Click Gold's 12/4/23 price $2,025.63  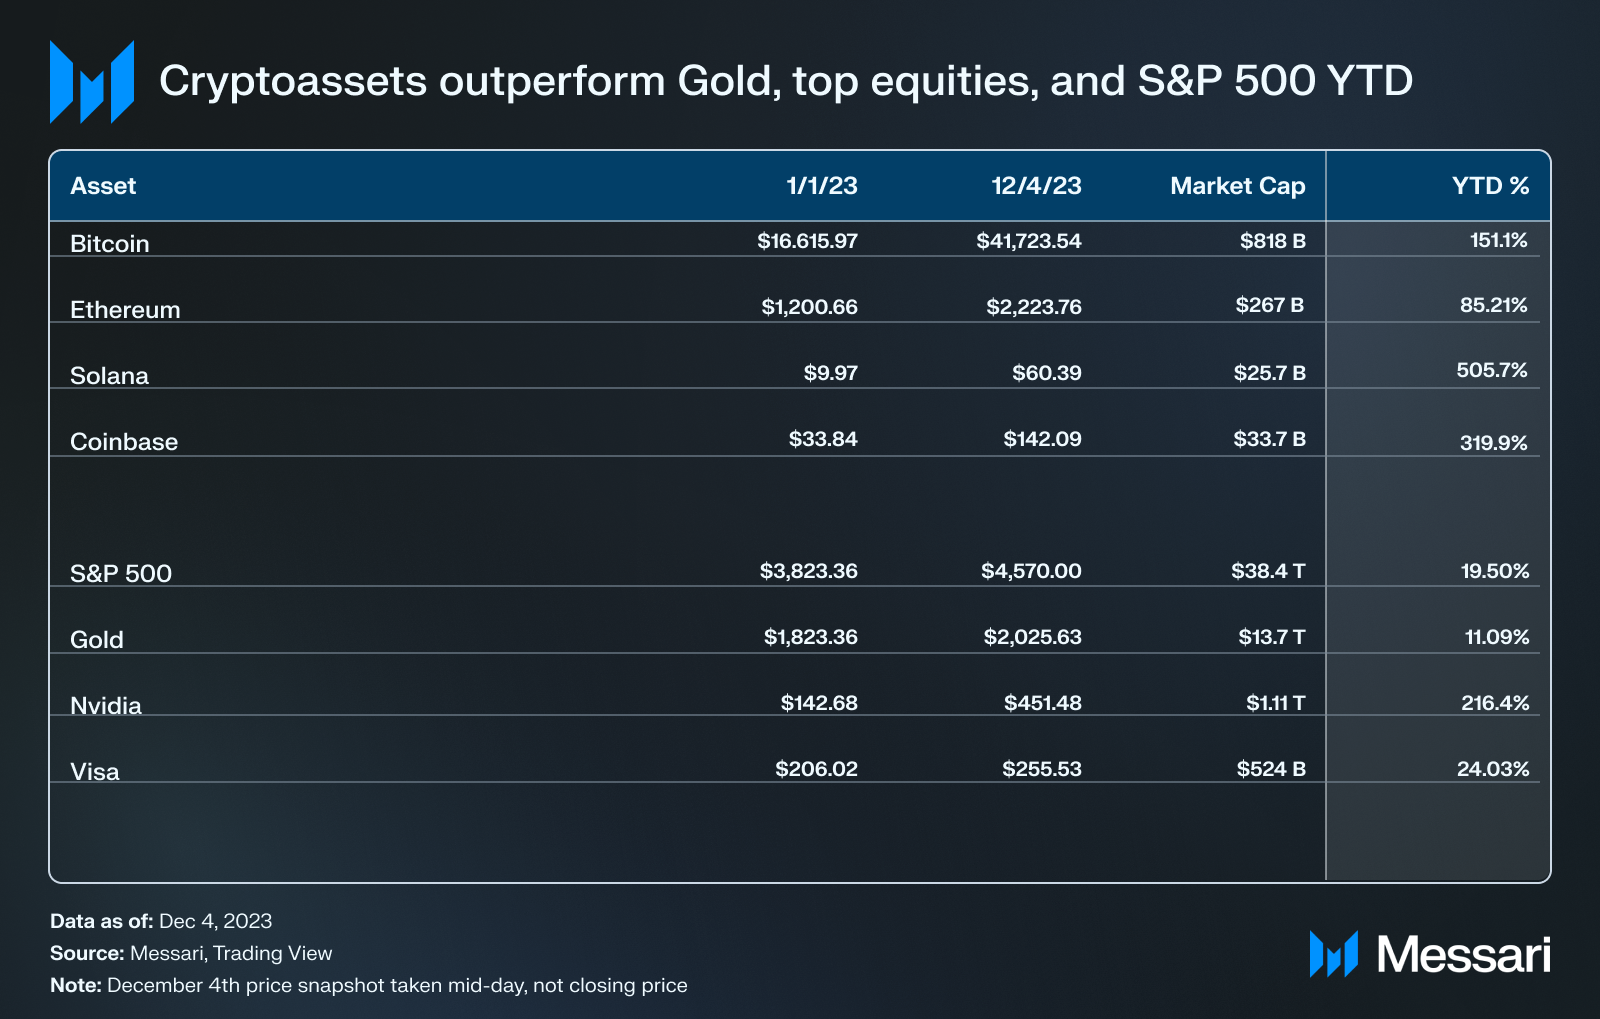pyautogui.click(x=1032, y=637)
